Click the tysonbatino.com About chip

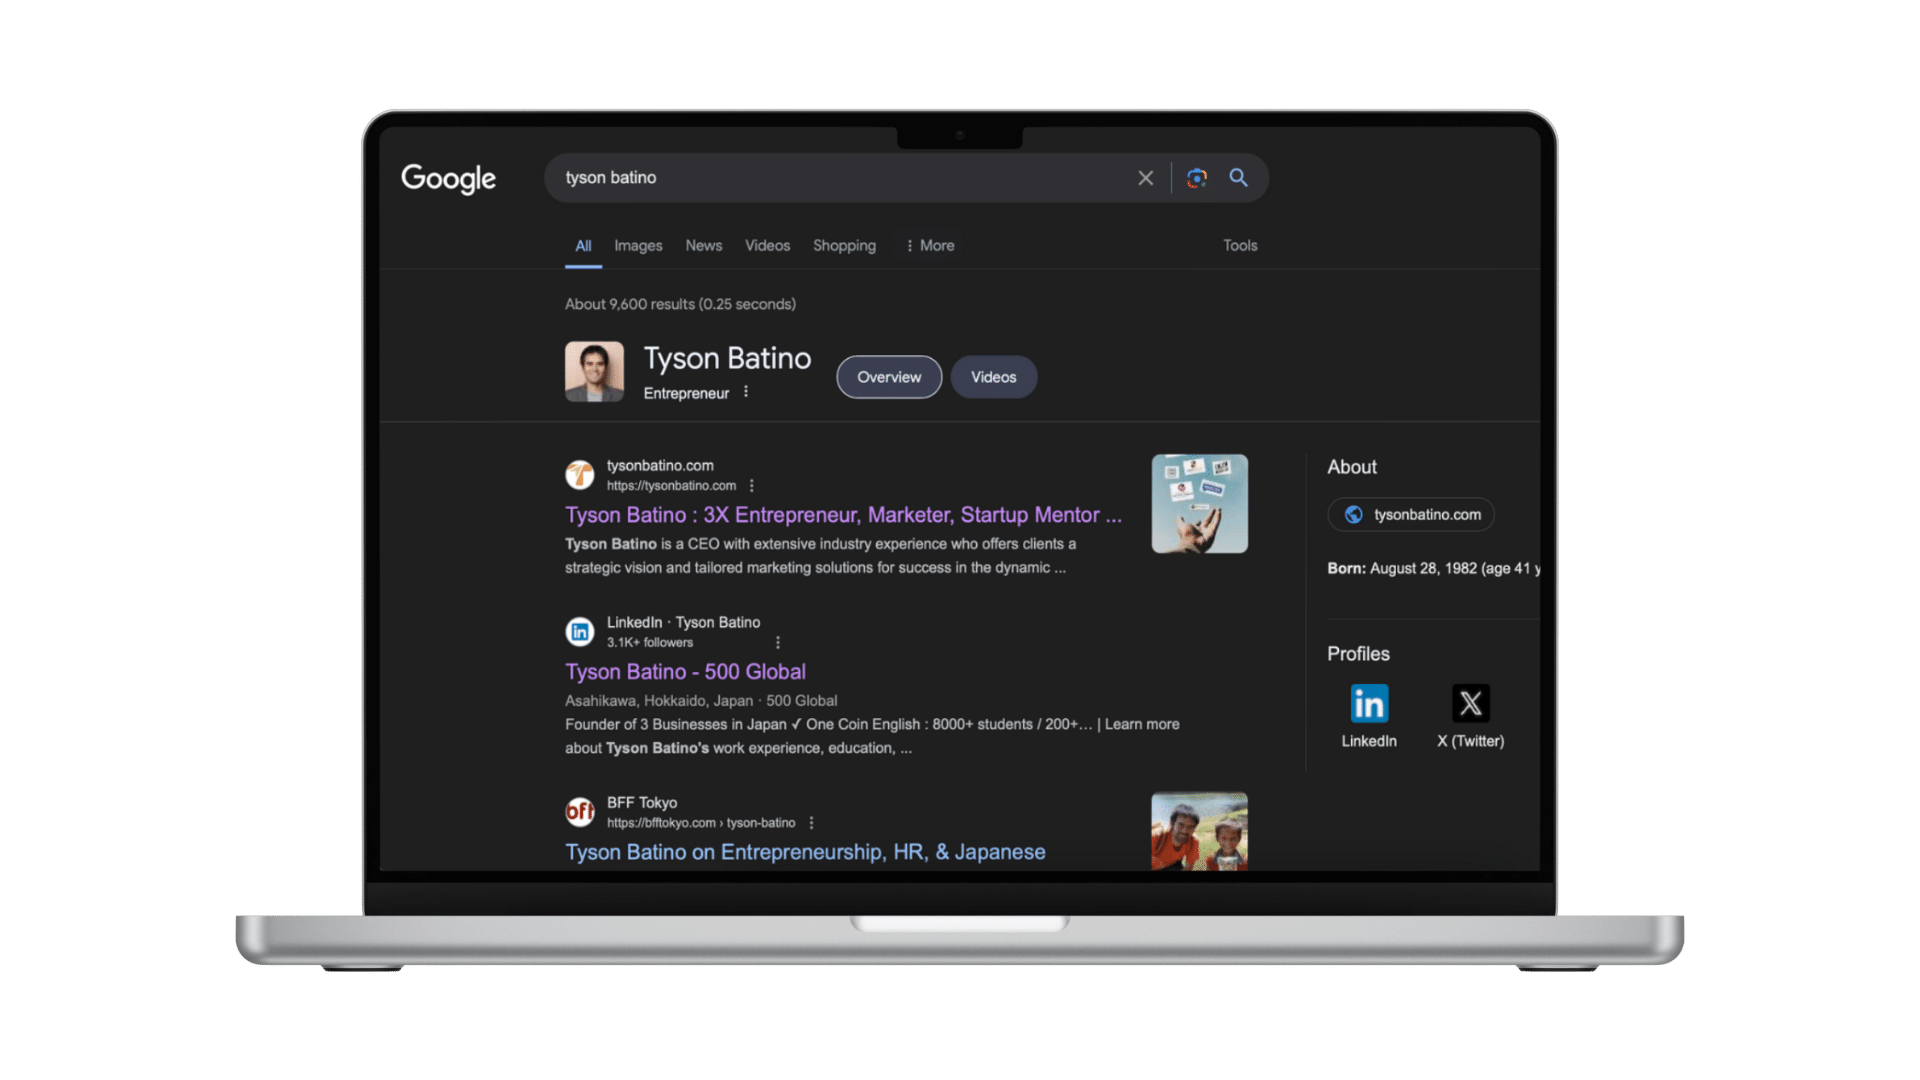pos(1411,515)
